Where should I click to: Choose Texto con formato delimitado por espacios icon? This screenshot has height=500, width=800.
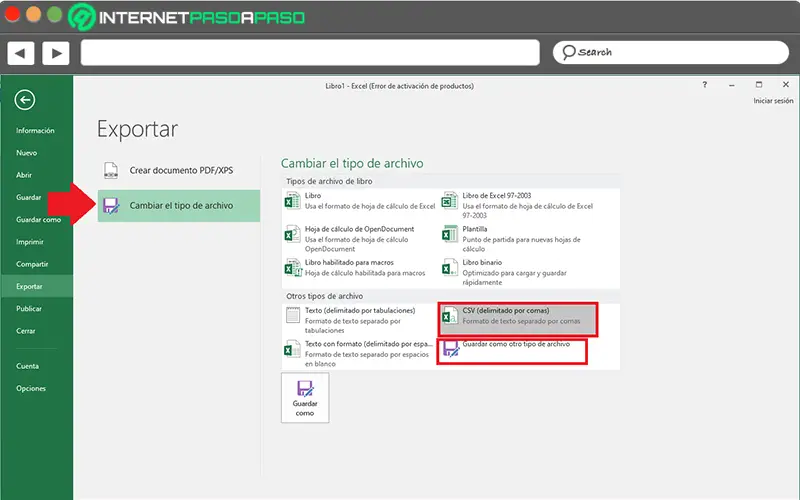[x=292, y=349]
